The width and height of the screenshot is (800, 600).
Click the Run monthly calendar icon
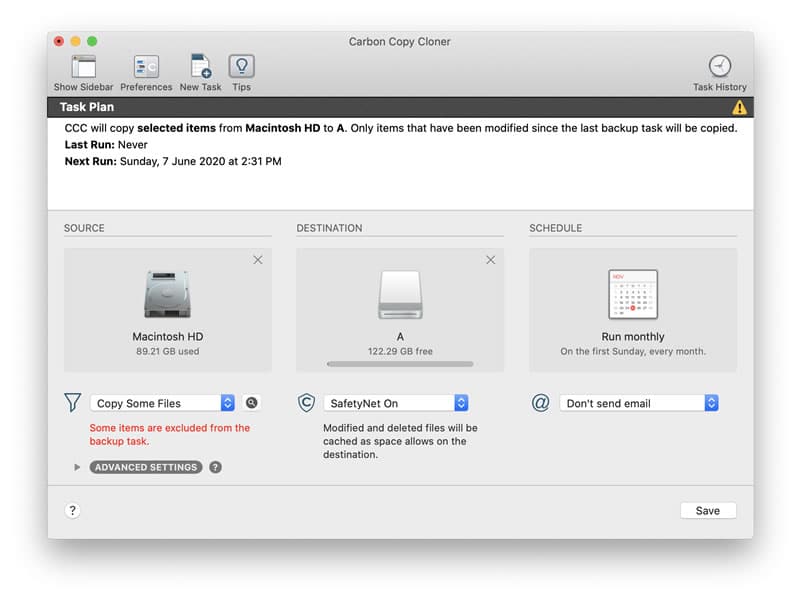click(633, 294)
